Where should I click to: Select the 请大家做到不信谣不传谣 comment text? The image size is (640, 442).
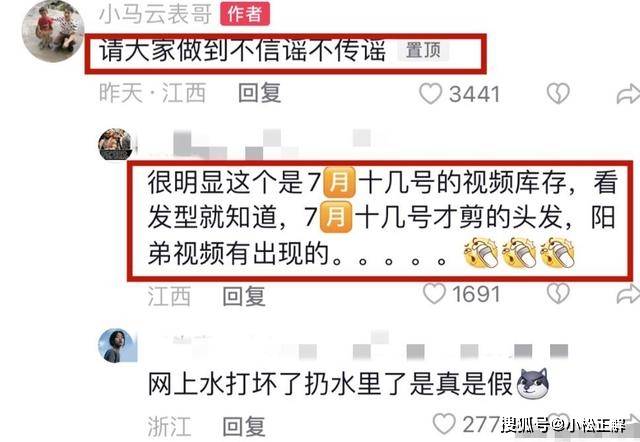pyautogui.click(x=242, y=51)
